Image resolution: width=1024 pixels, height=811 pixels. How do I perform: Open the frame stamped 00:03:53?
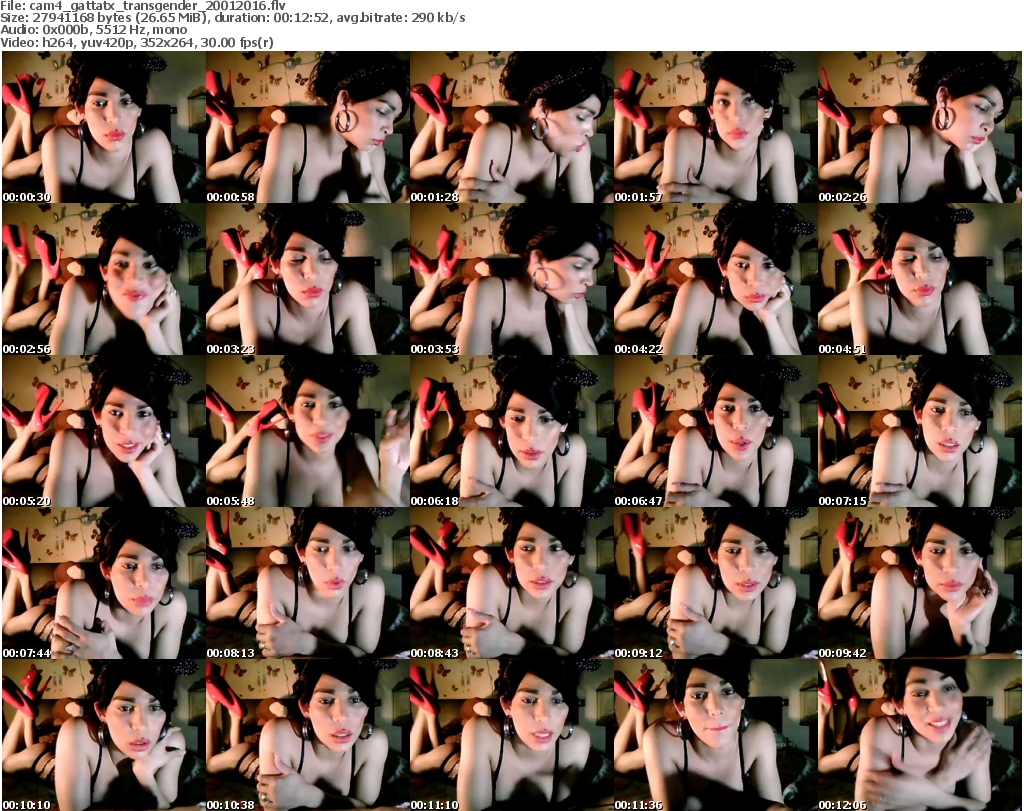[x=512, y=279]
